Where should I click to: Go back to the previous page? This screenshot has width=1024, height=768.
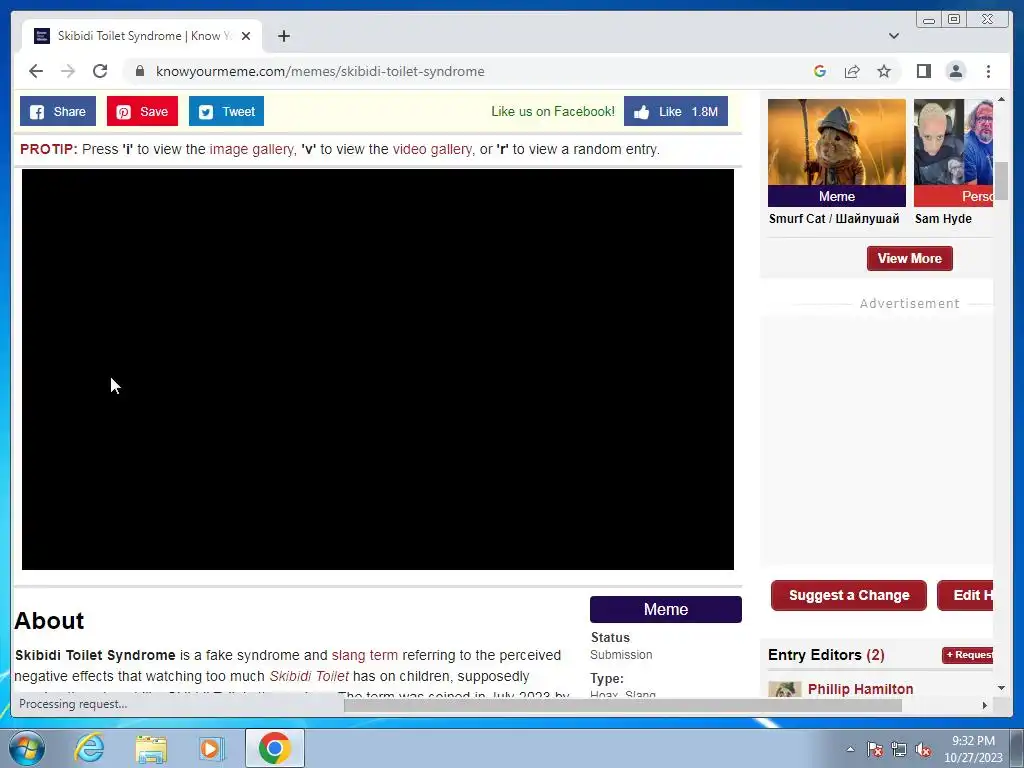[36, 71]
